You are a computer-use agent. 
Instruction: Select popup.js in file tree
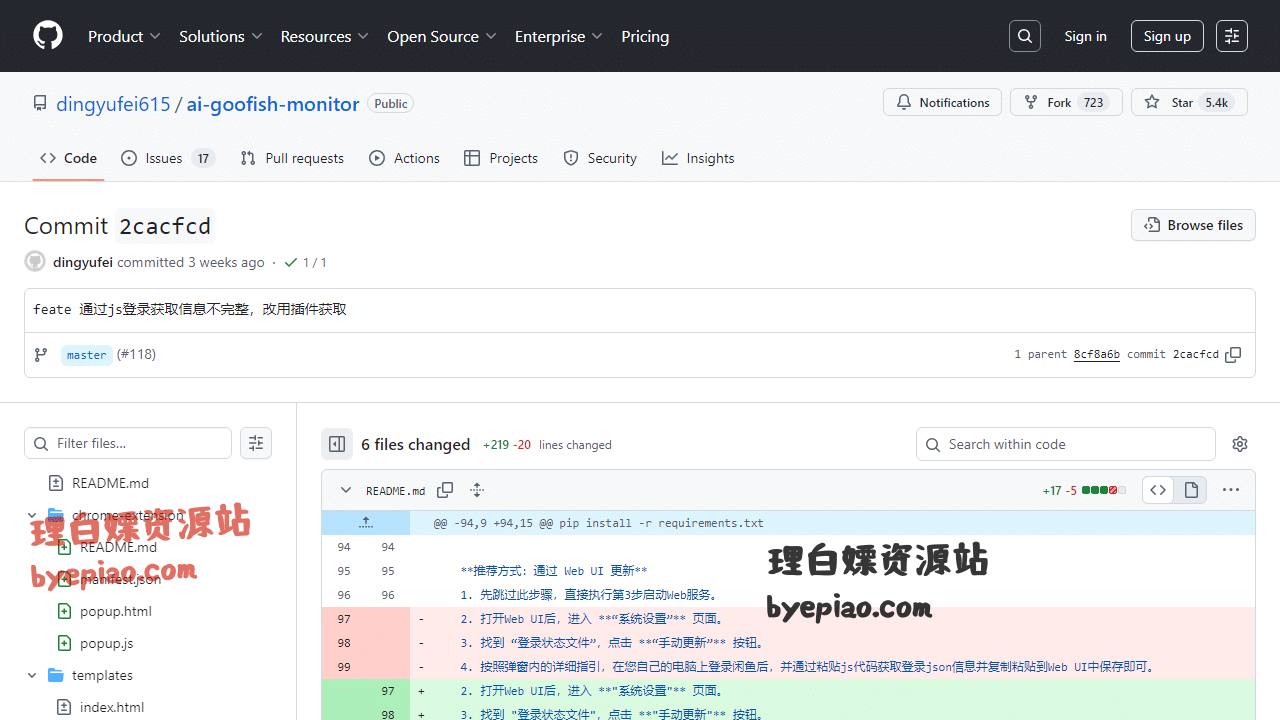pyautogui.click(x=106, y=643)
